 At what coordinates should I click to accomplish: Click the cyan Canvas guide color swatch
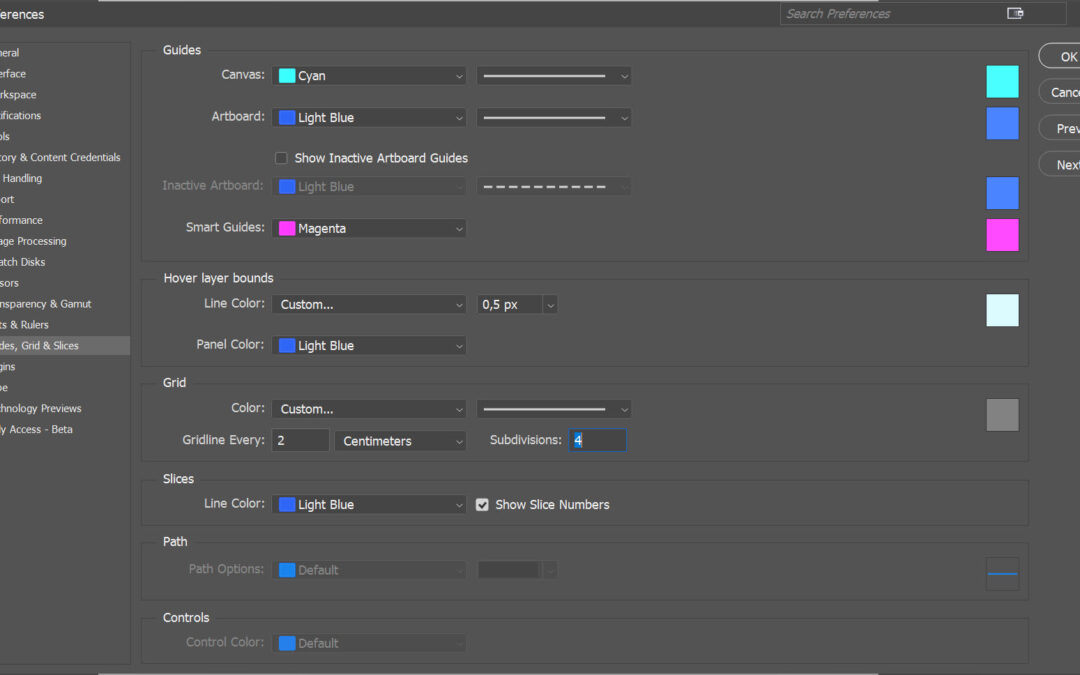point(1002,82)
